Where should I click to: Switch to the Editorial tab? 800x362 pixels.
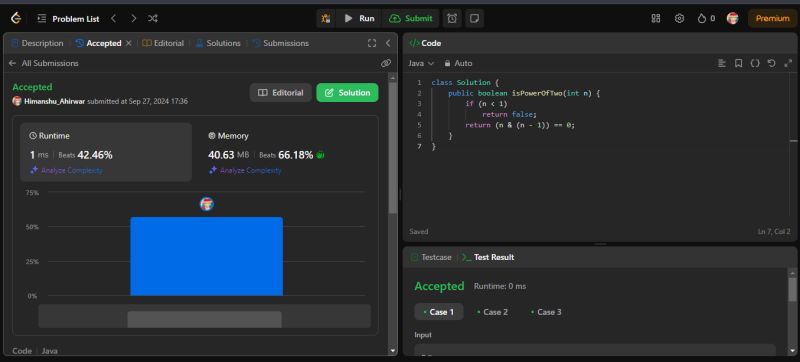[163, 43]
